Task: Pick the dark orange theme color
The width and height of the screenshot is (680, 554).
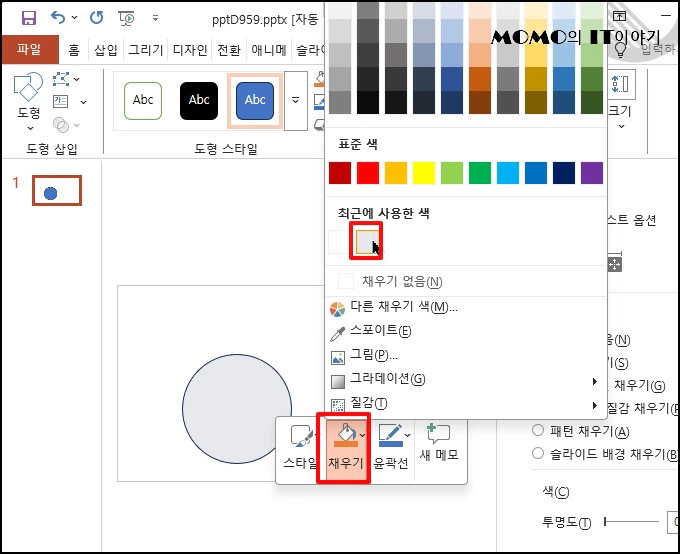Action: click(x=480, y=79)
